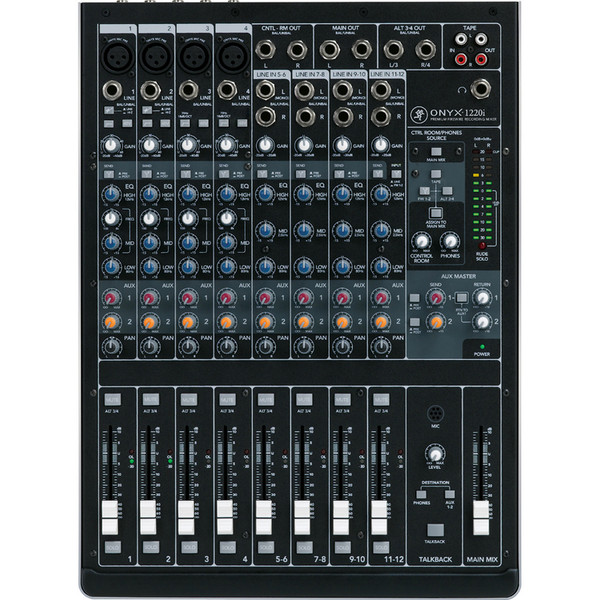
Task: Solo channel 2
Action: point(151,547)
